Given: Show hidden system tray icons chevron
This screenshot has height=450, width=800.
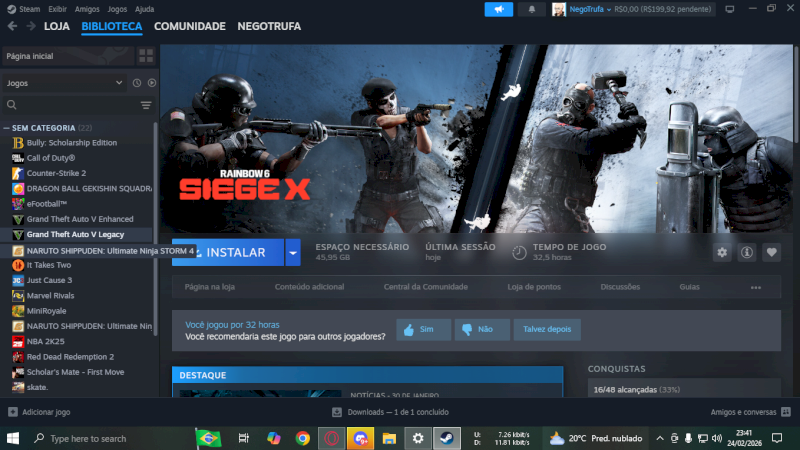Looking at the screenshot, I should click(660, 438).
